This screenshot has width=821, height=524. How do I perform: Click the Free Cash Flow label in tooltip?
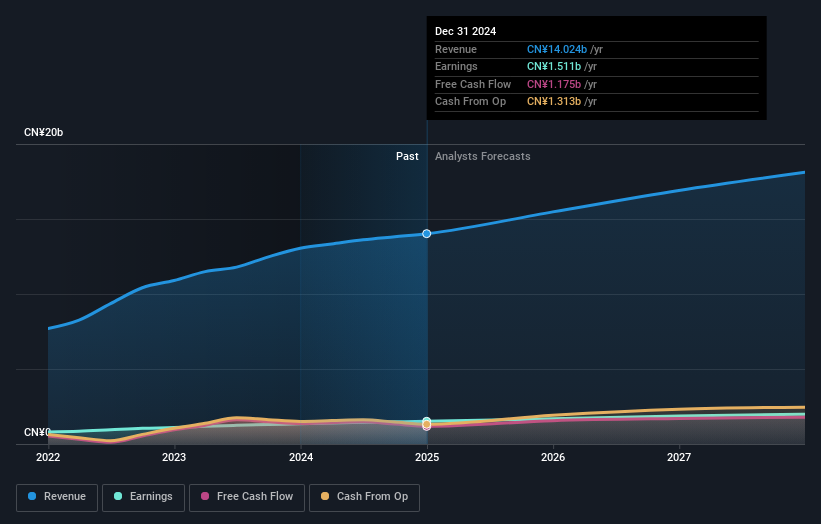tap(473, 84)
